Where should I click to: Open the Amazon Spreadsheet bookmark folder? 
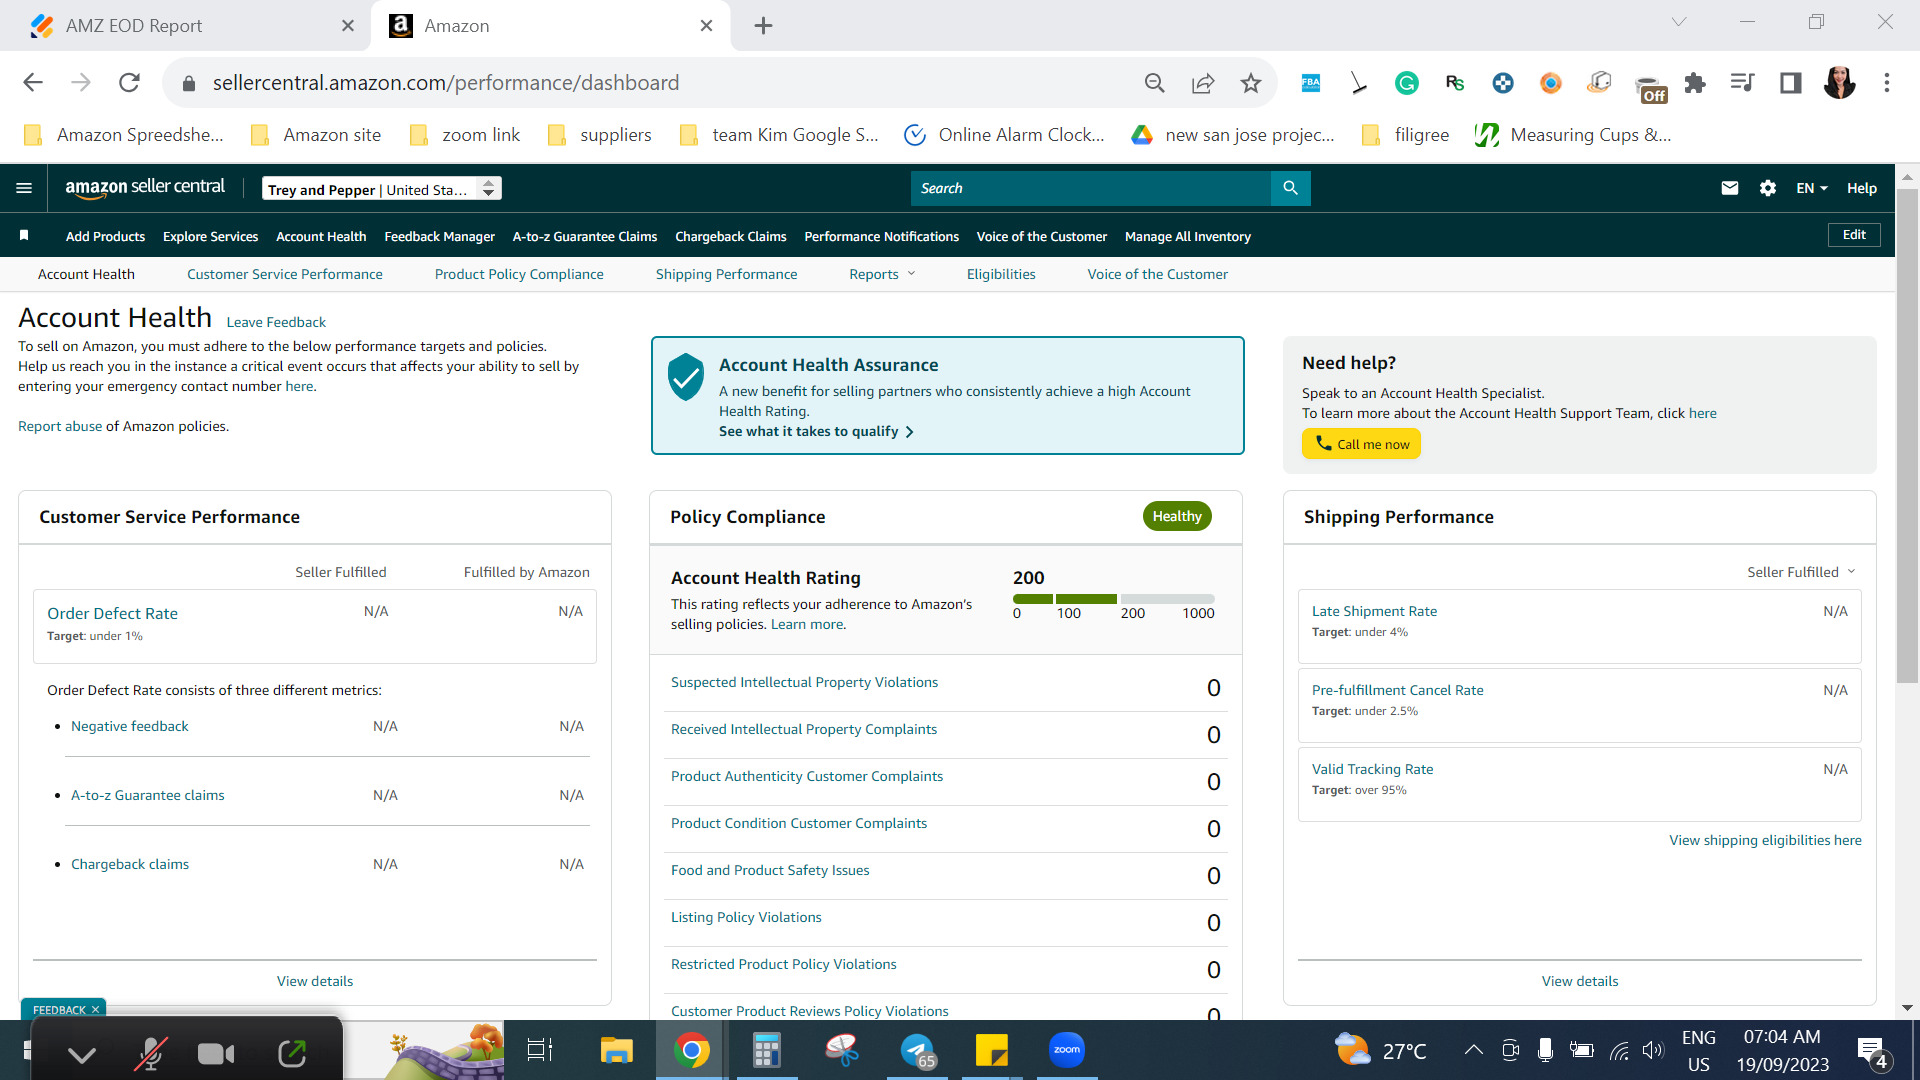pos(124,135)
